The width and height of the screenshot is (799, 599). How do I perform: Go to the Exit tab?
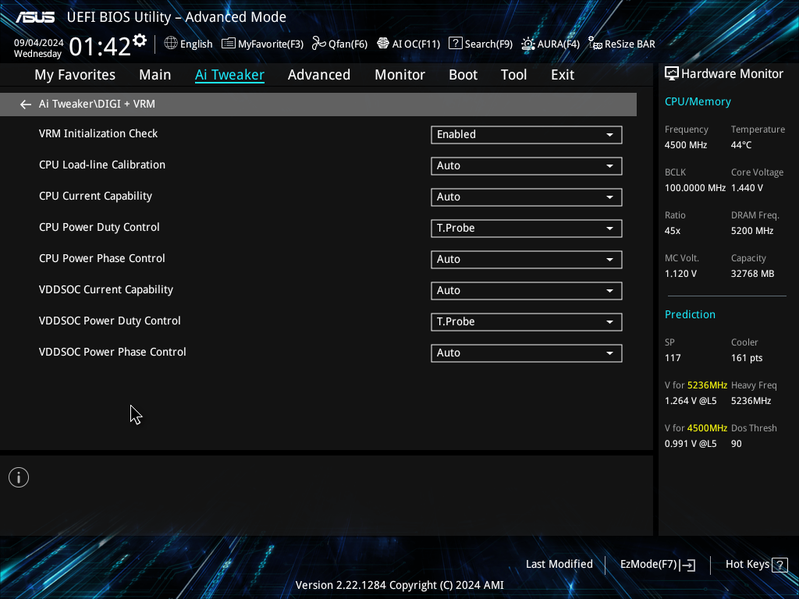(563, 75)
